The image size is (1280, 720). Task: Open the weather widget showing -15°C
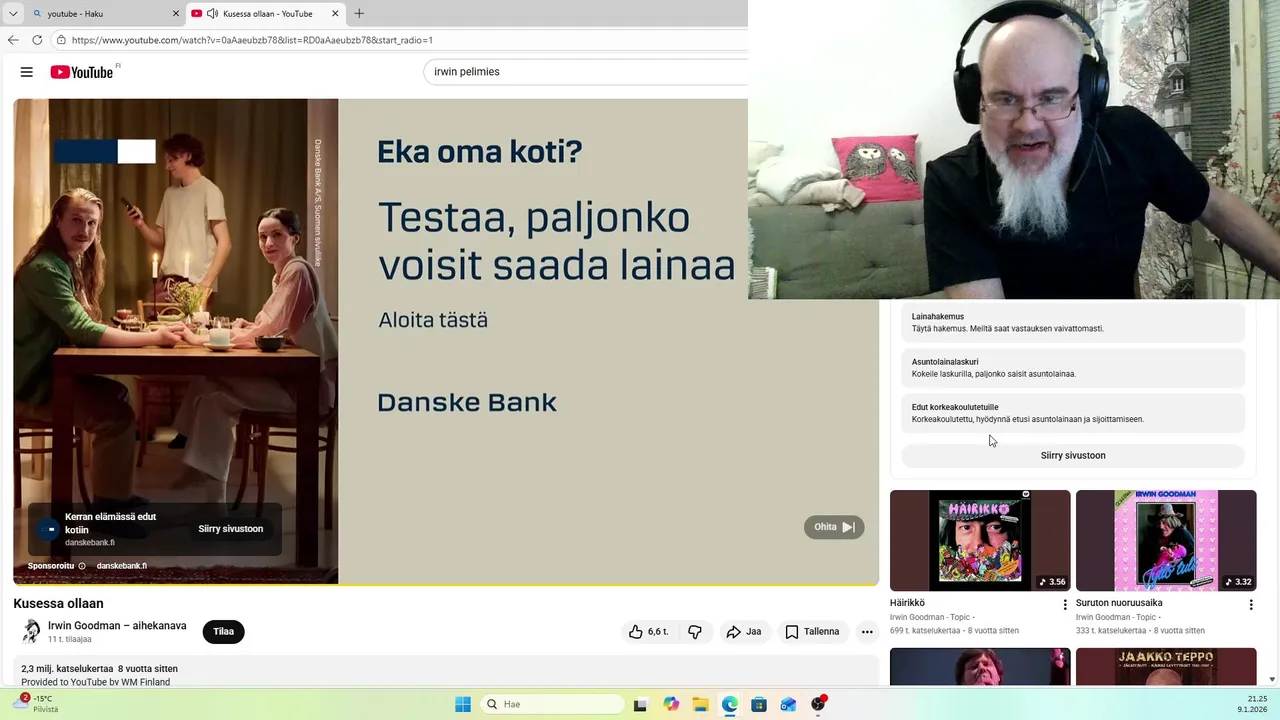click(35, 703)
